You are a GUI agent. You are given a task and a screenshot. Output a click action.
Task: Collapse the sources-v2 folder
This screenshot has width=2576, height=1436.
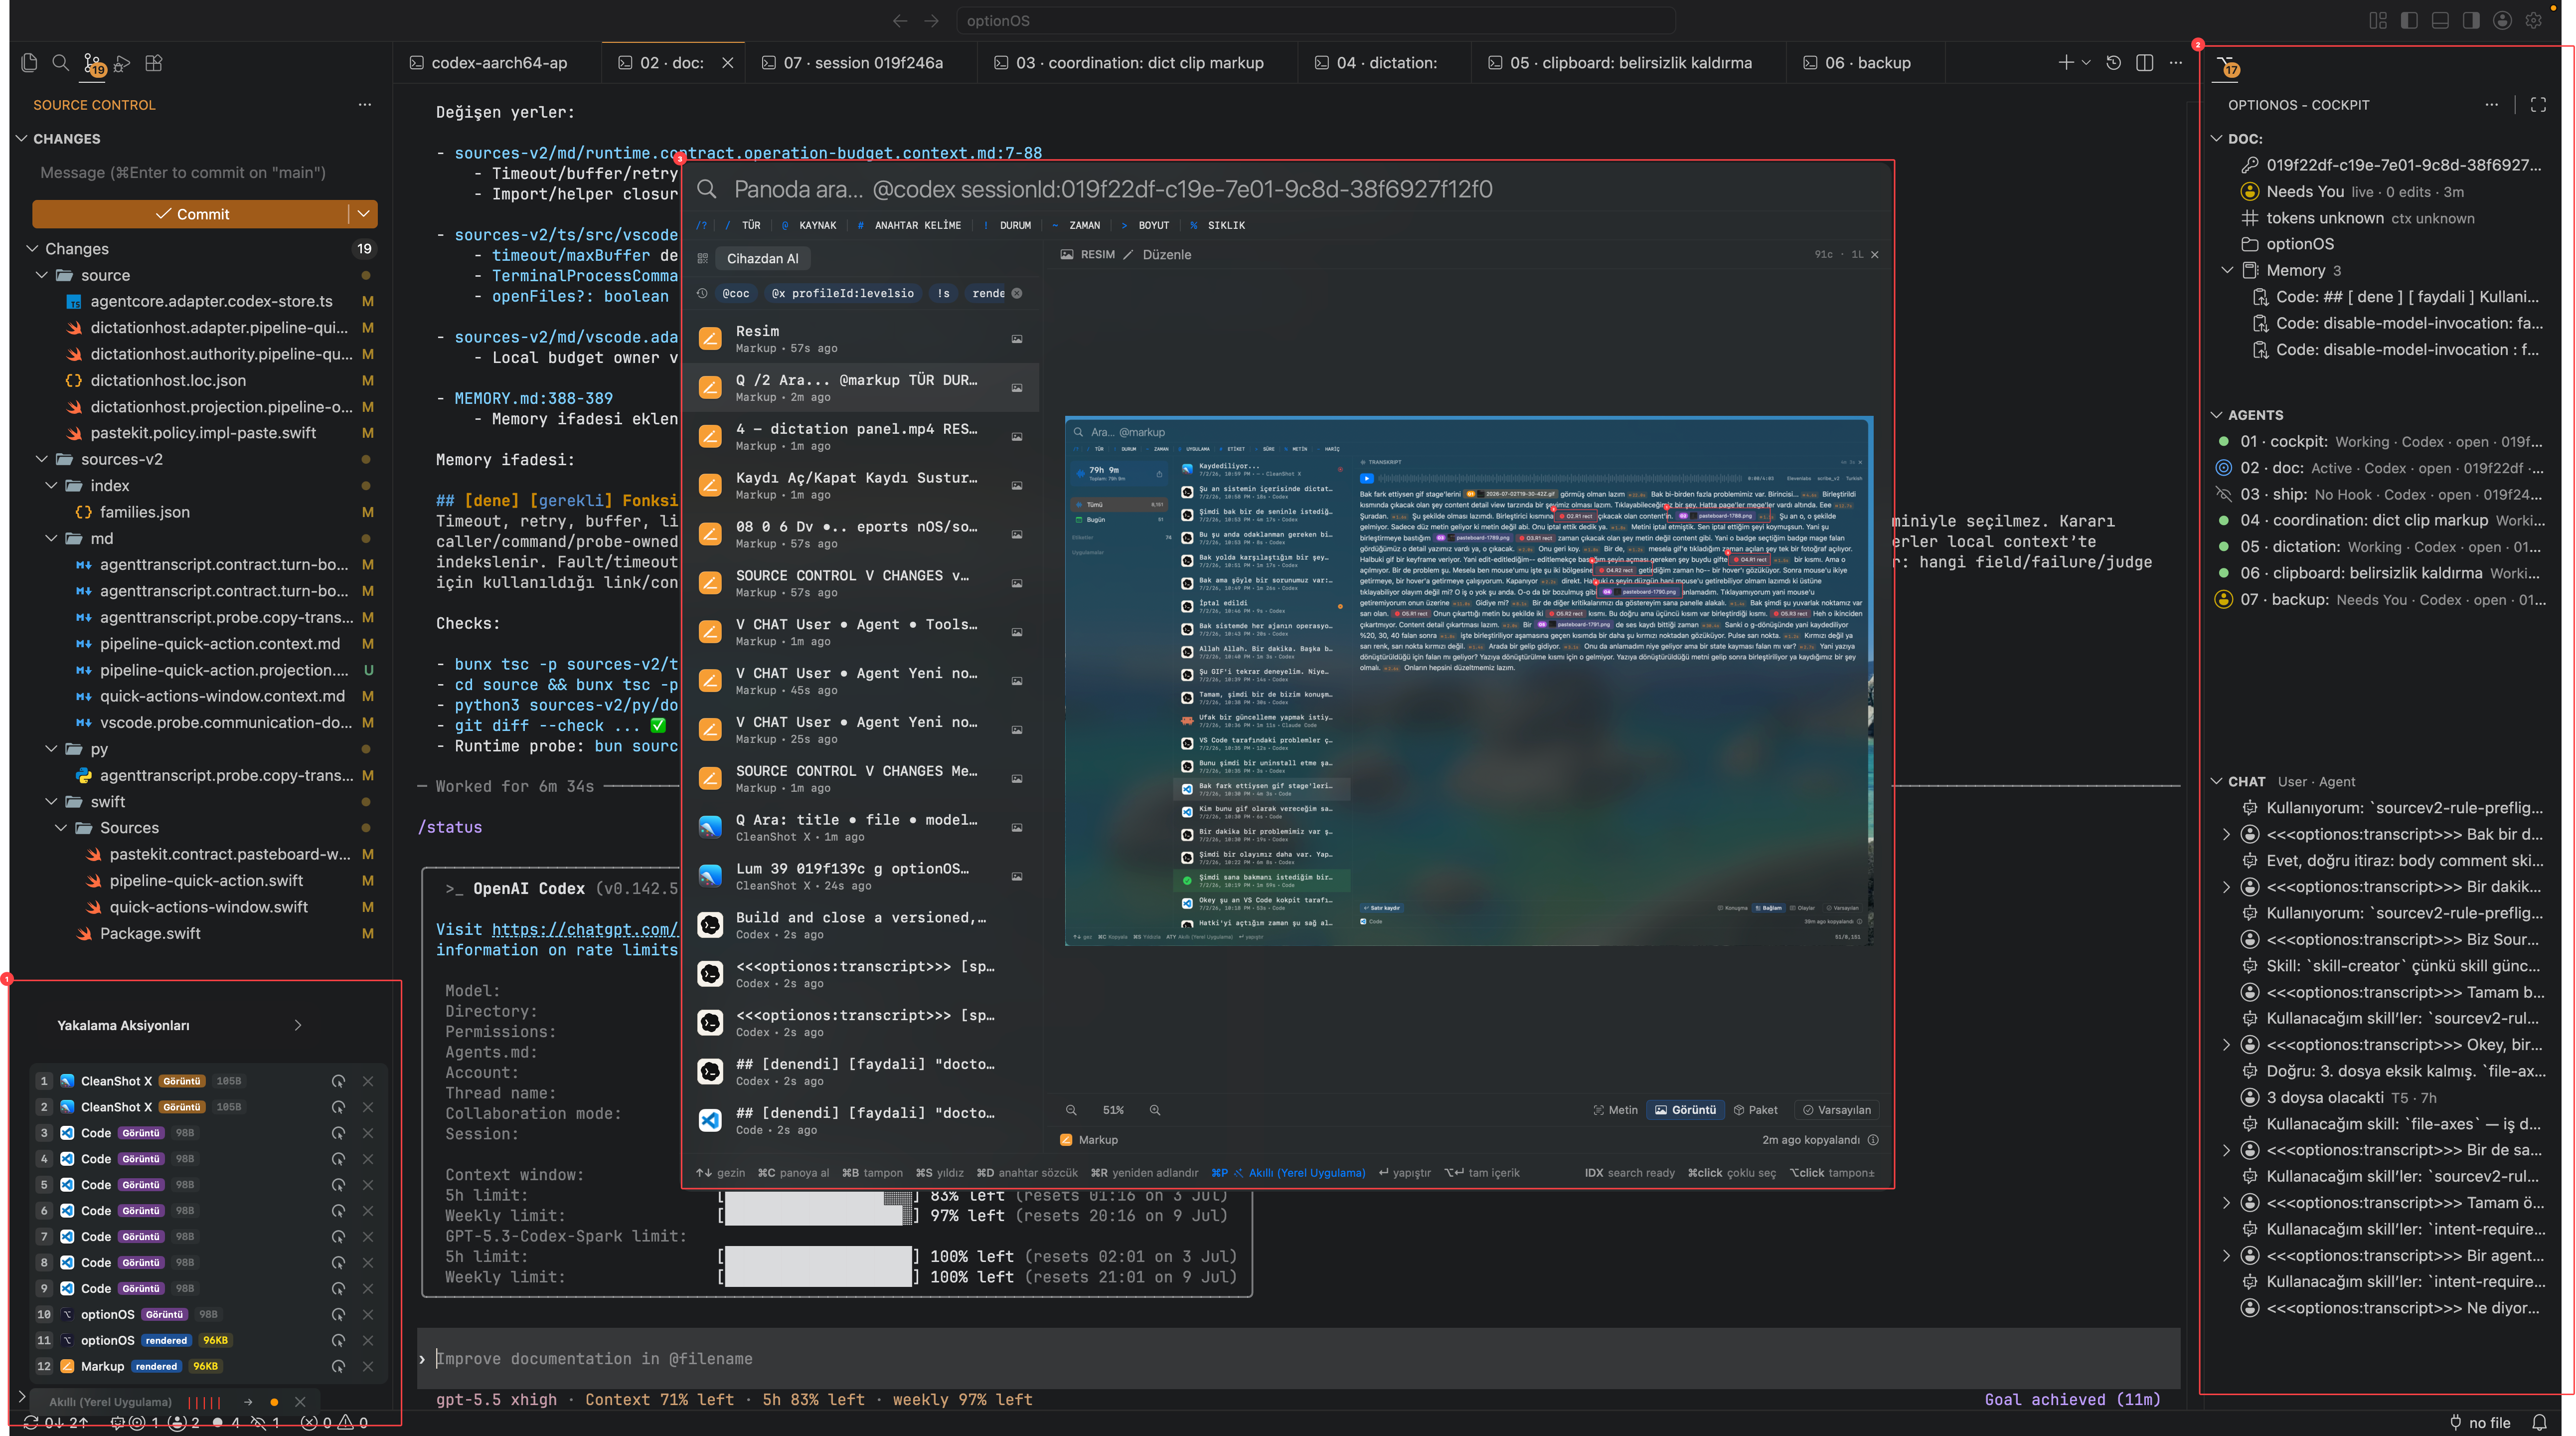(x=42, y=459)
